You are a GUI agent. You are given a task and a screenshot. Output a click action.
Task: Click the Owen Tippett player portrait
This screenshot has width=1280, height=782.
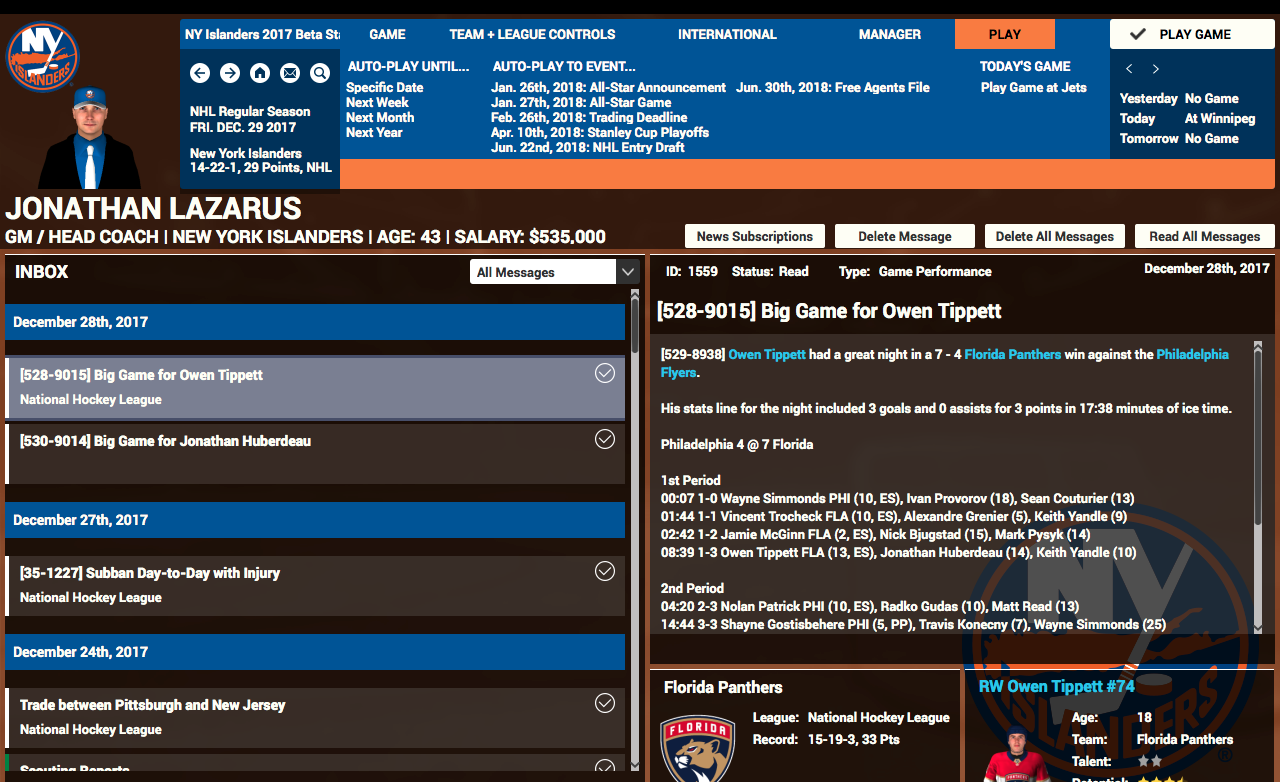tap(1016, 753)
